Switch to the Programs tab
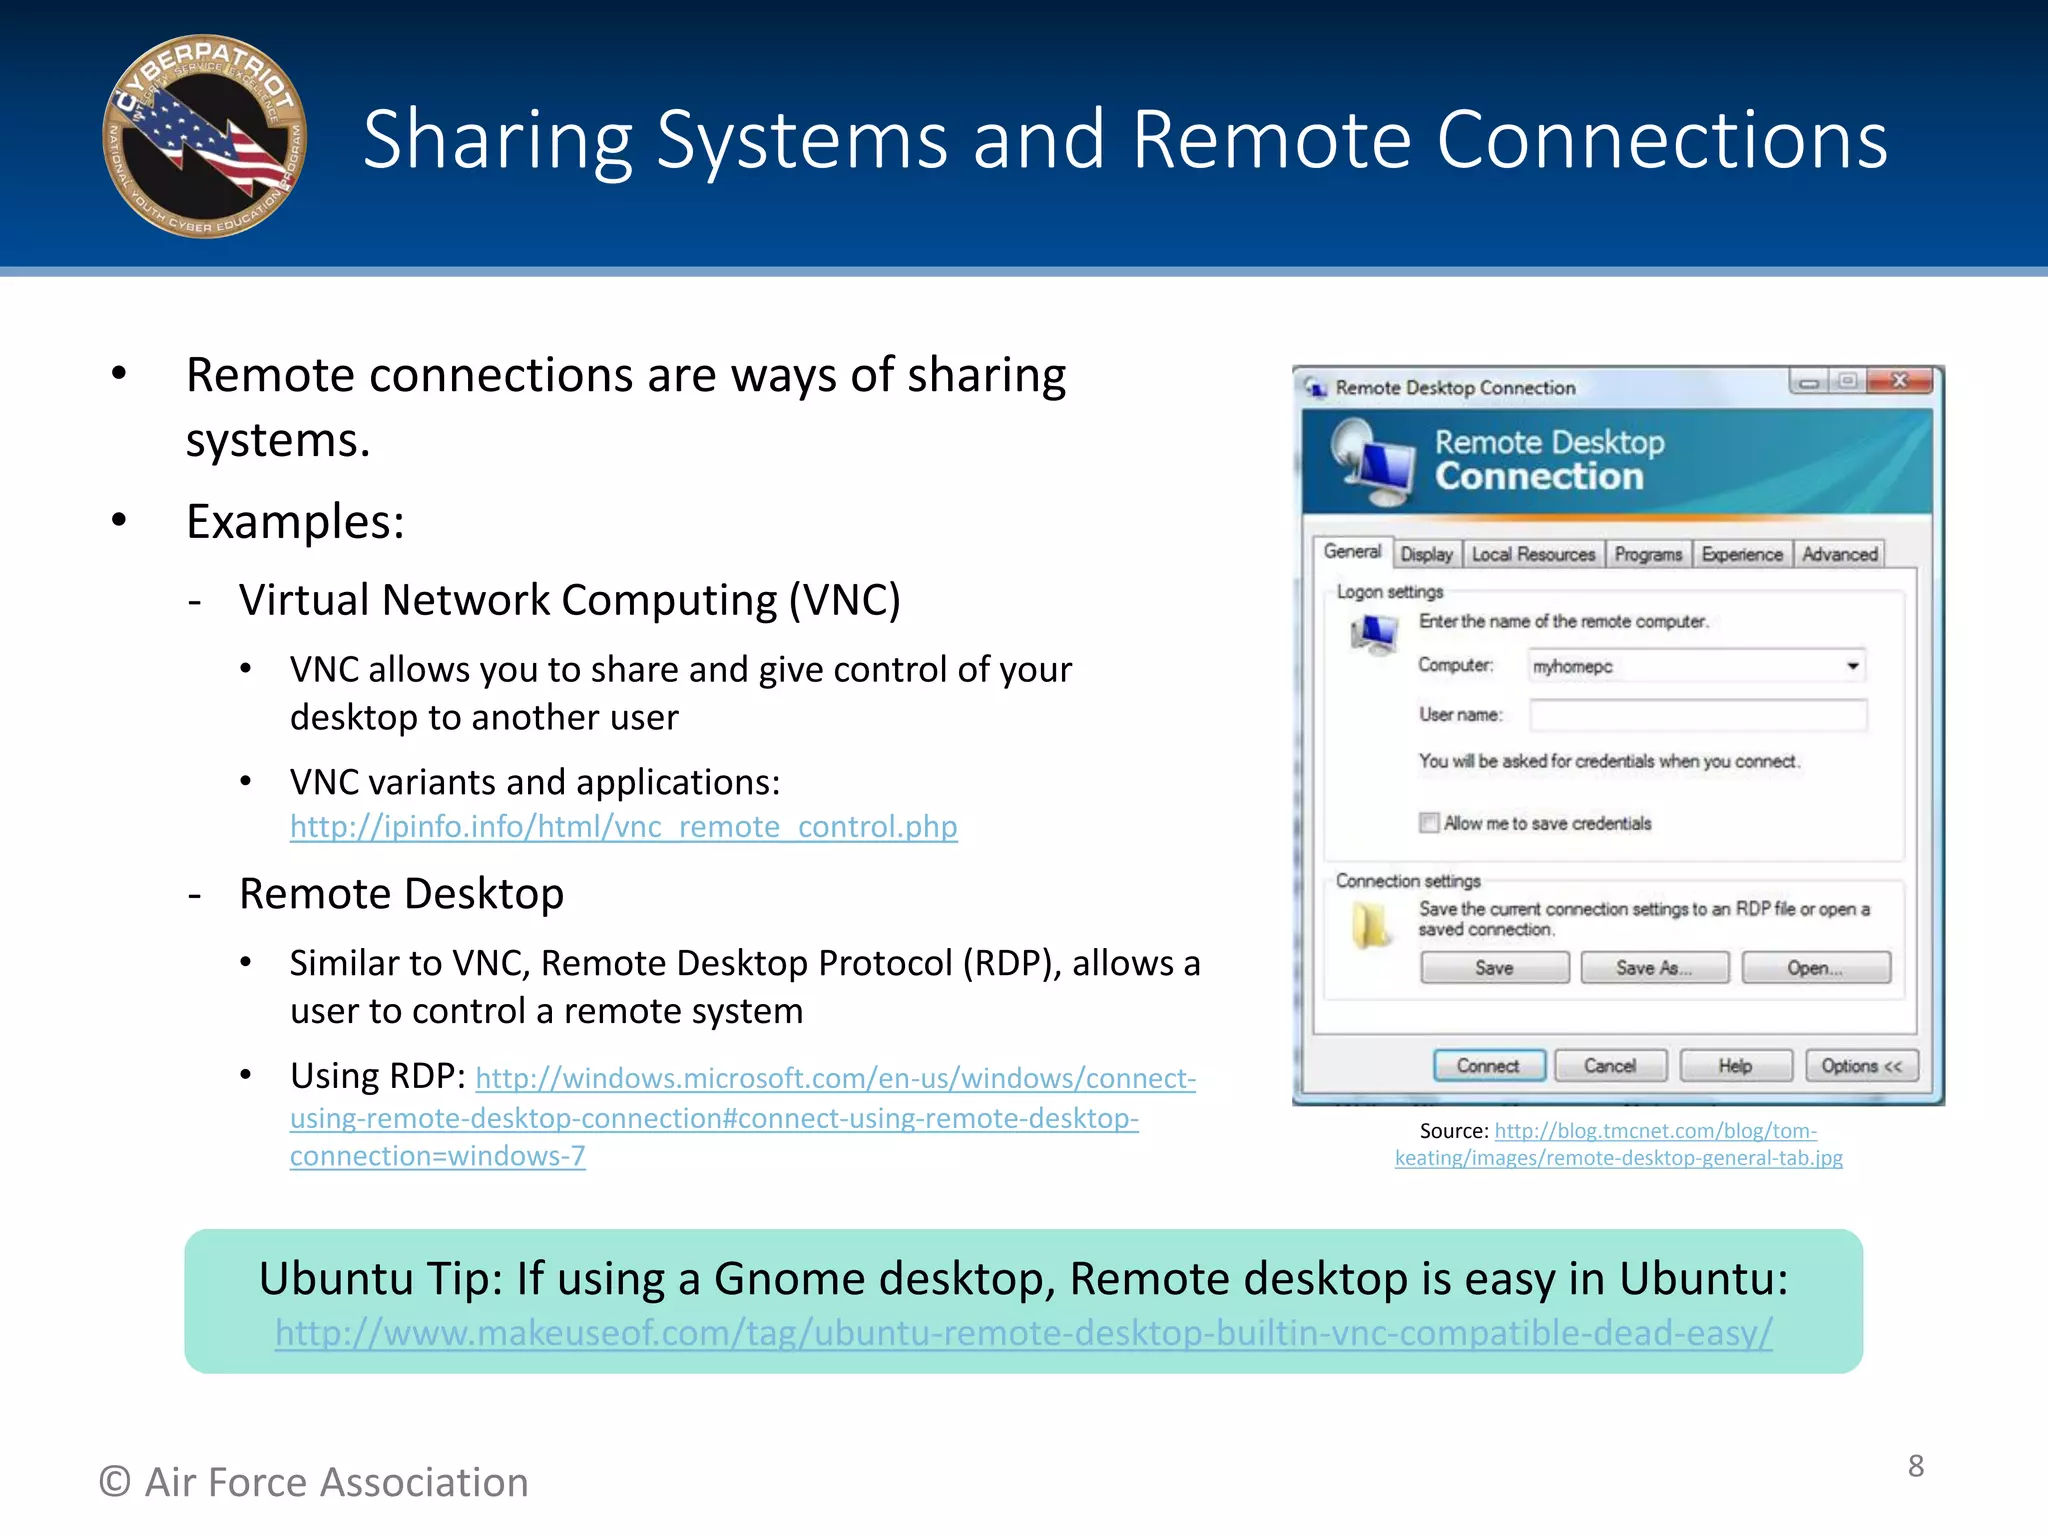 click(x=1648, y=554)
